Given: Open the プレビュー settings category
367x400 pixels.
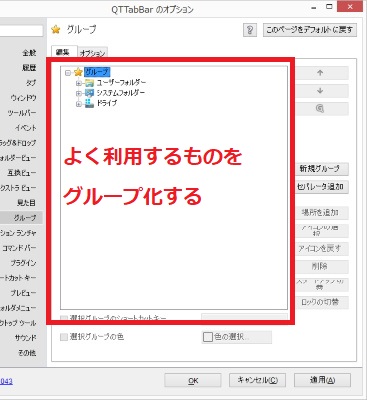Looking at the screenshot, I should click(23, 293).
